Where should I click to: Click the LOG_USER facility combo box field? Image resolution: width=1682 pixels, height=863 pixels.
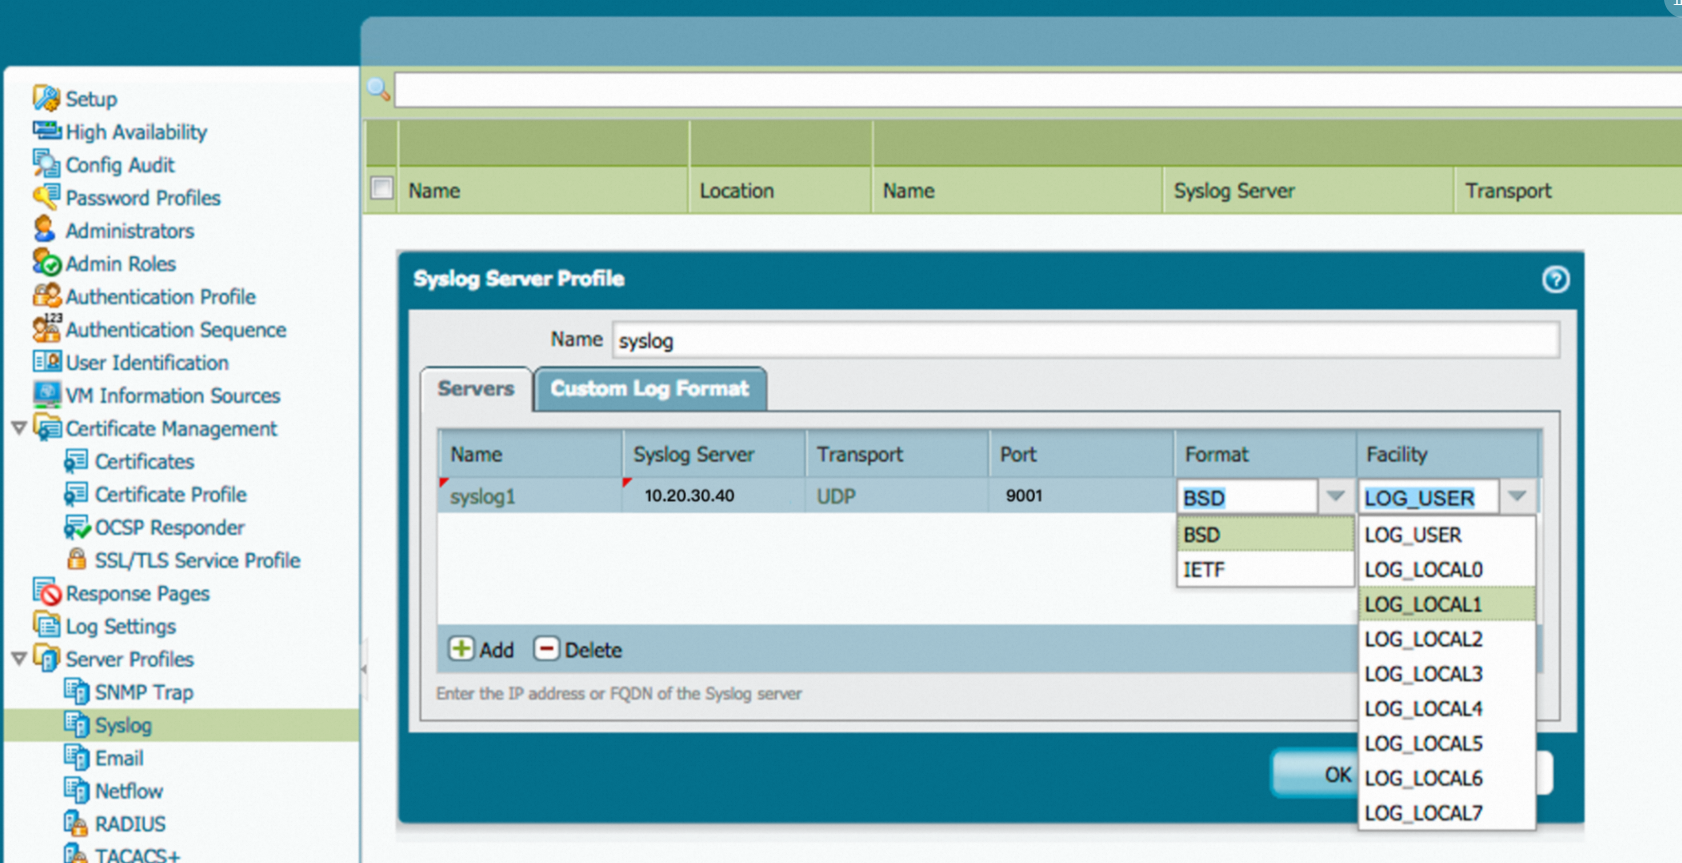1429,497
